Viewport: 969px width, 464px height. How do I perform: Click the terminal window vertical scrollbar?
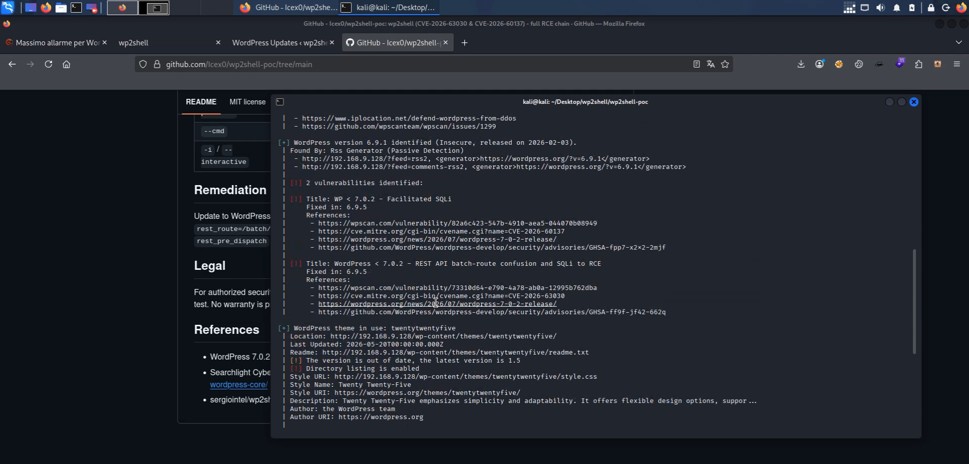click(x=913, y=302)
